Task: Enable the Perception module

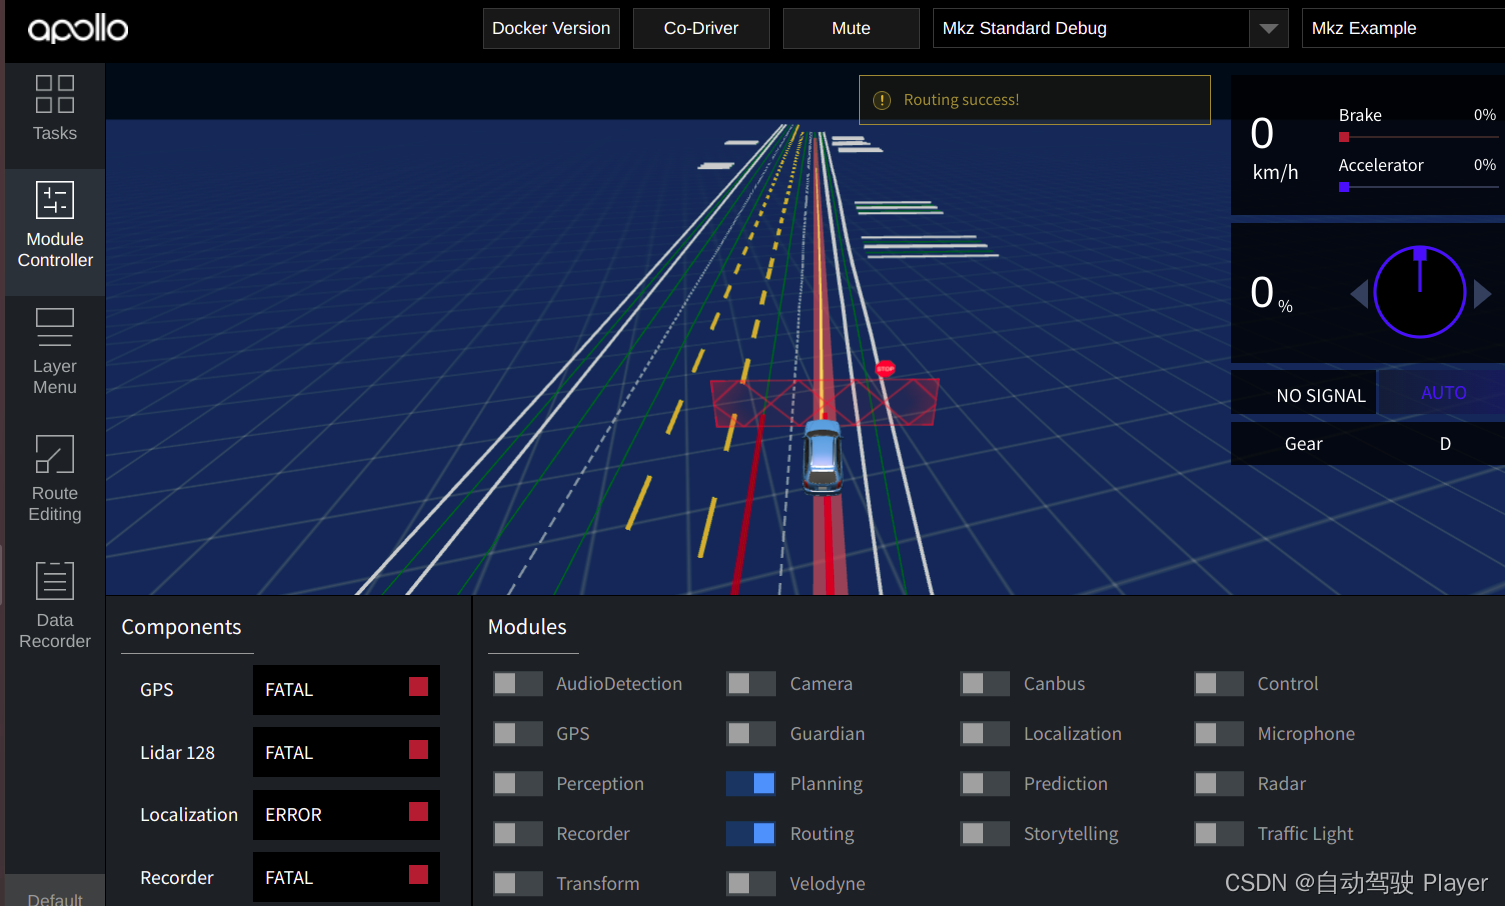Action: pos(517,783)
